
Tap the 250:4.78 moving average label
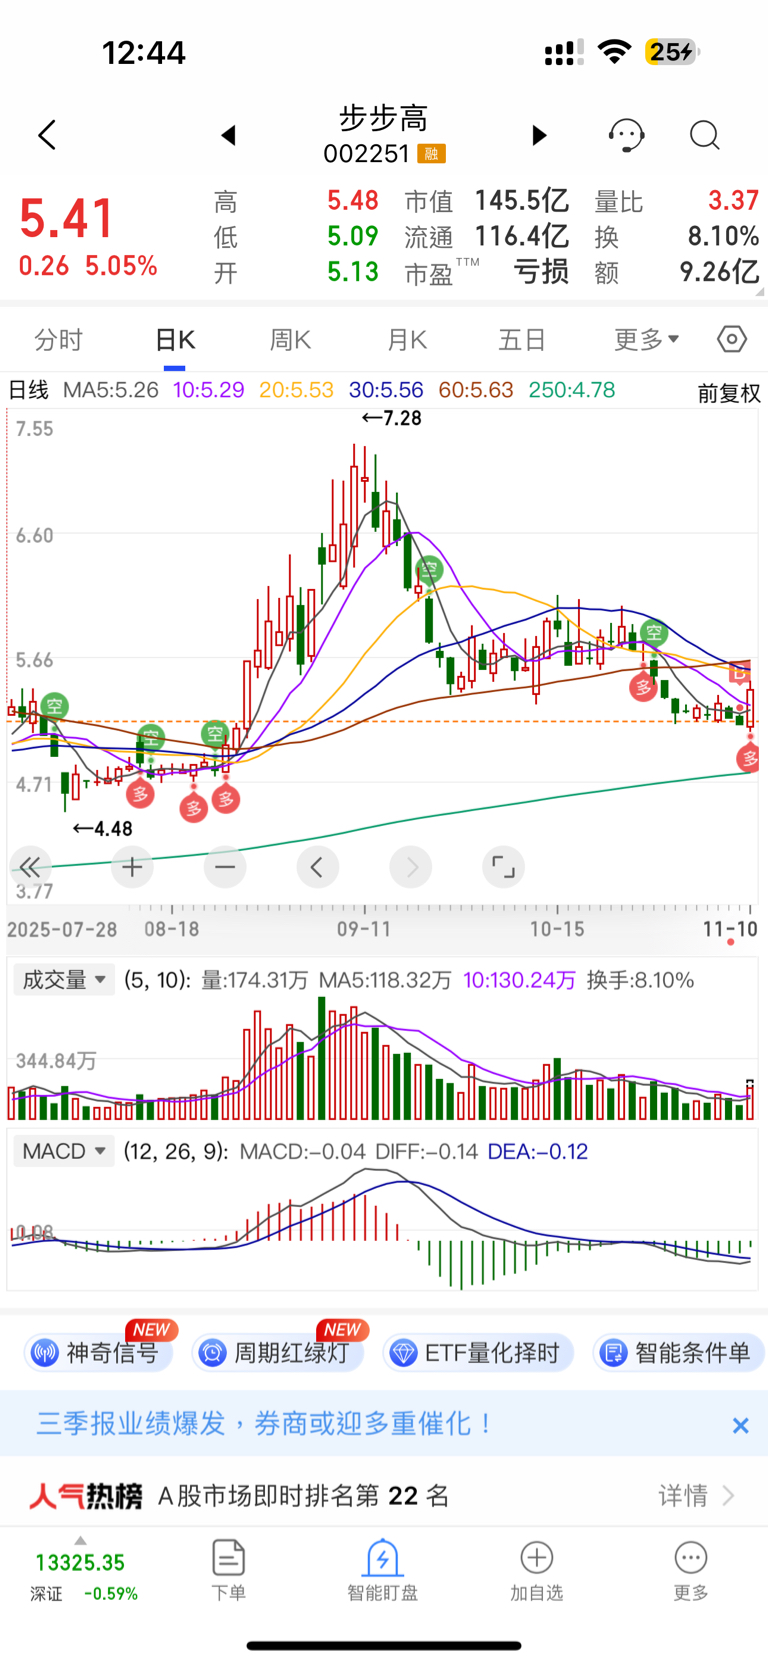pos(572,390)
